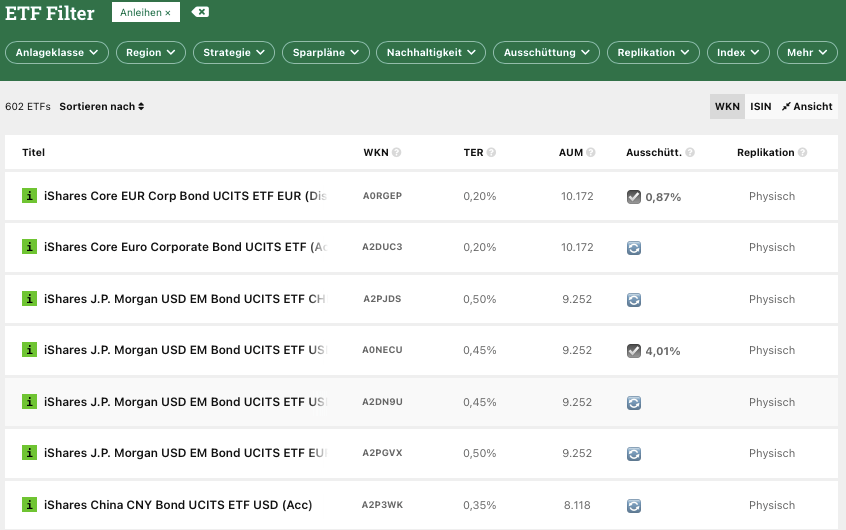The width and height of the screenshot is (846, 530).
Task: Click info icon of ETF with WKN A2PJDS
Action: coord(29,298)
